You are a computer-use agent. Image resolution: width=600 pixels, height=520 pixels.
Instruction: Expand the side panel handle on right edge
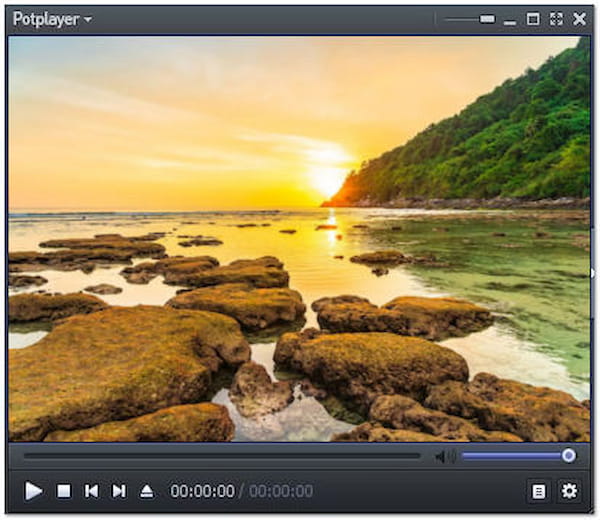click(594, 272)
